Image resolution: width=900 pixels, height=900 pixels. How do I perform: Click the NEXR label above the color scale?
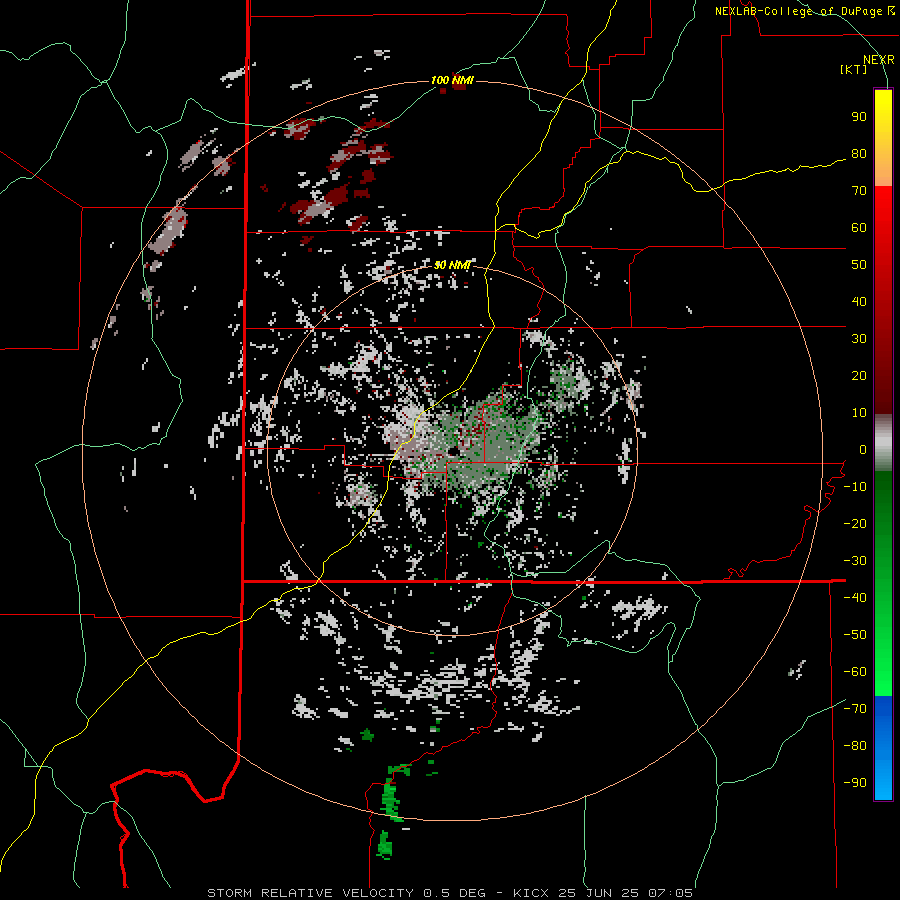[x=879, y=60]
